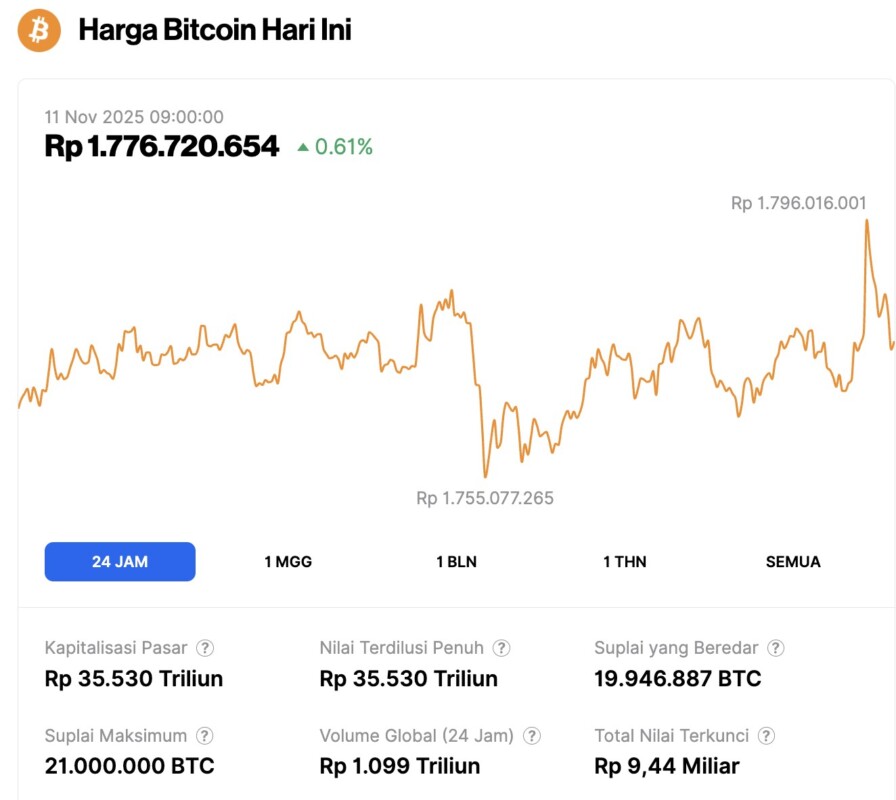Image resolution: width=896 pixels, height=800 pixels.
Task: Click help icon beside Suplai Maksimum
Action: [x=205, y=736]
